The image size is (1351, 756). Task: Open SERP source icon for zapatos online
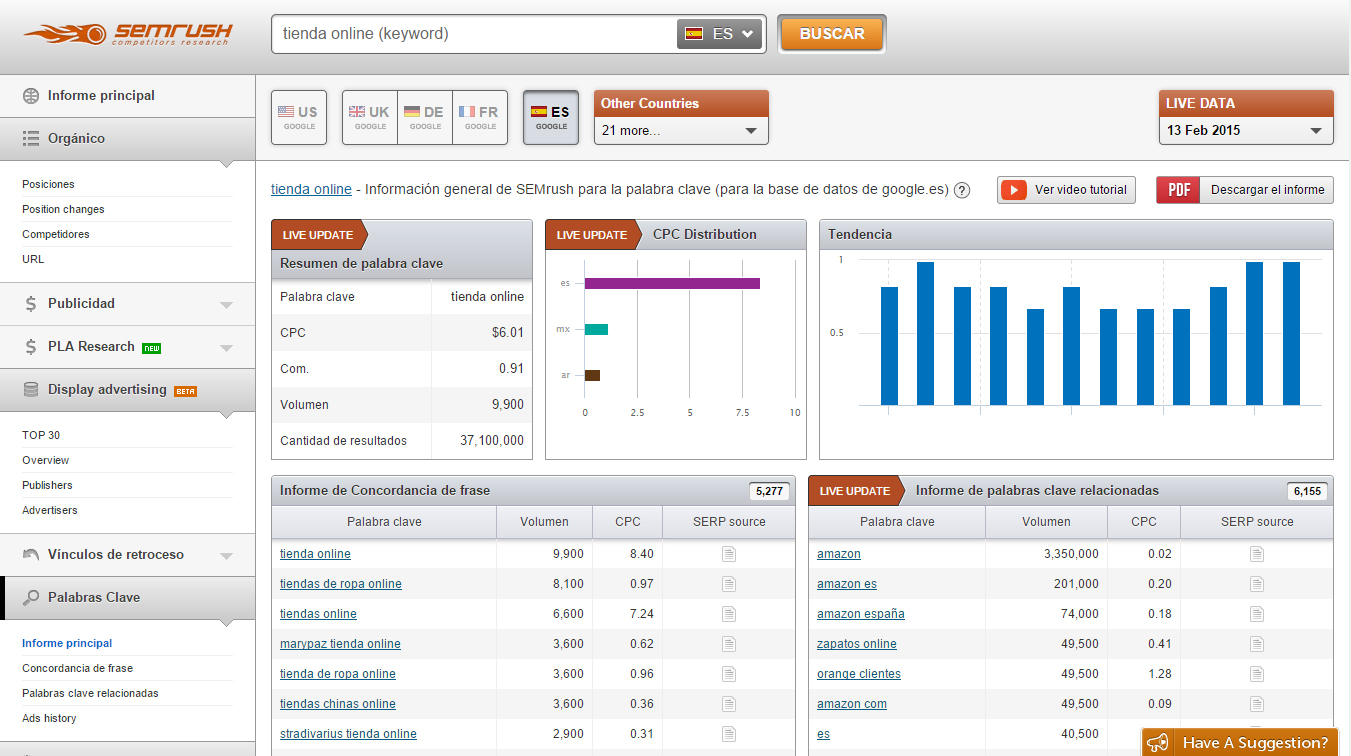point(1257,644)
